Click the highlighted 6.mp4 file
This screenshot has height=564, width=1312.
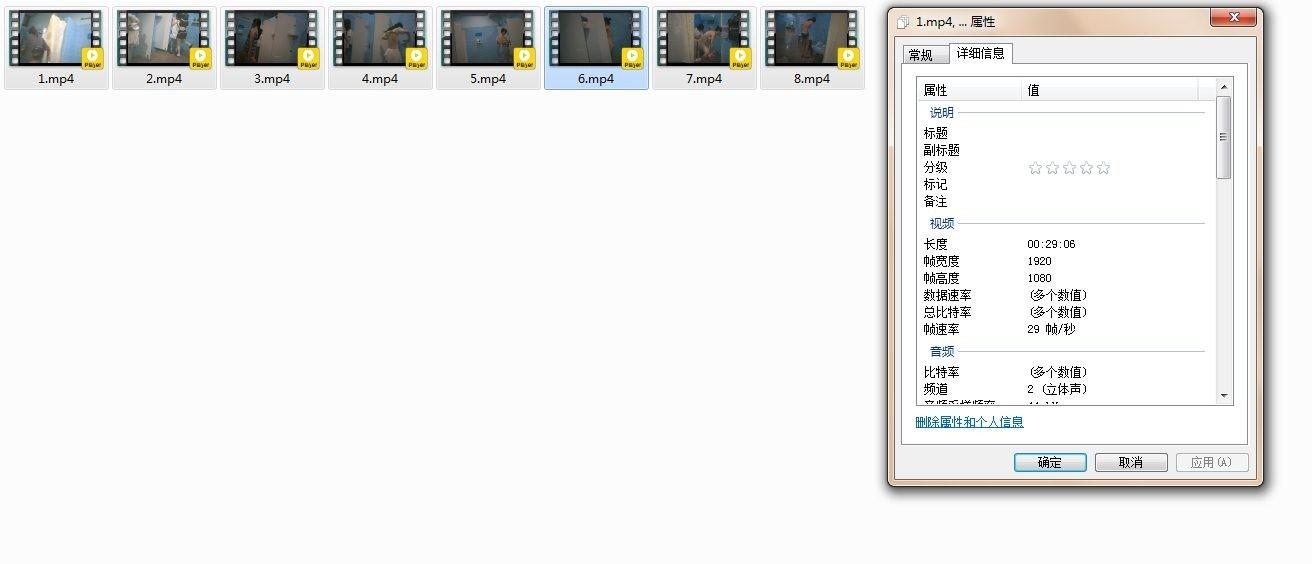coord(596,41)
